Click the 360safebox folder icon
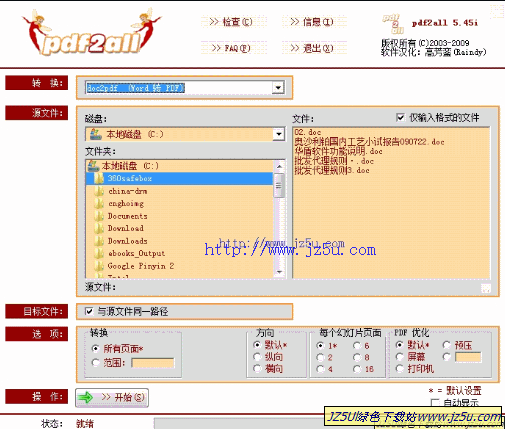This screenshot has width=505, height=429. click(x=99, y=178)
